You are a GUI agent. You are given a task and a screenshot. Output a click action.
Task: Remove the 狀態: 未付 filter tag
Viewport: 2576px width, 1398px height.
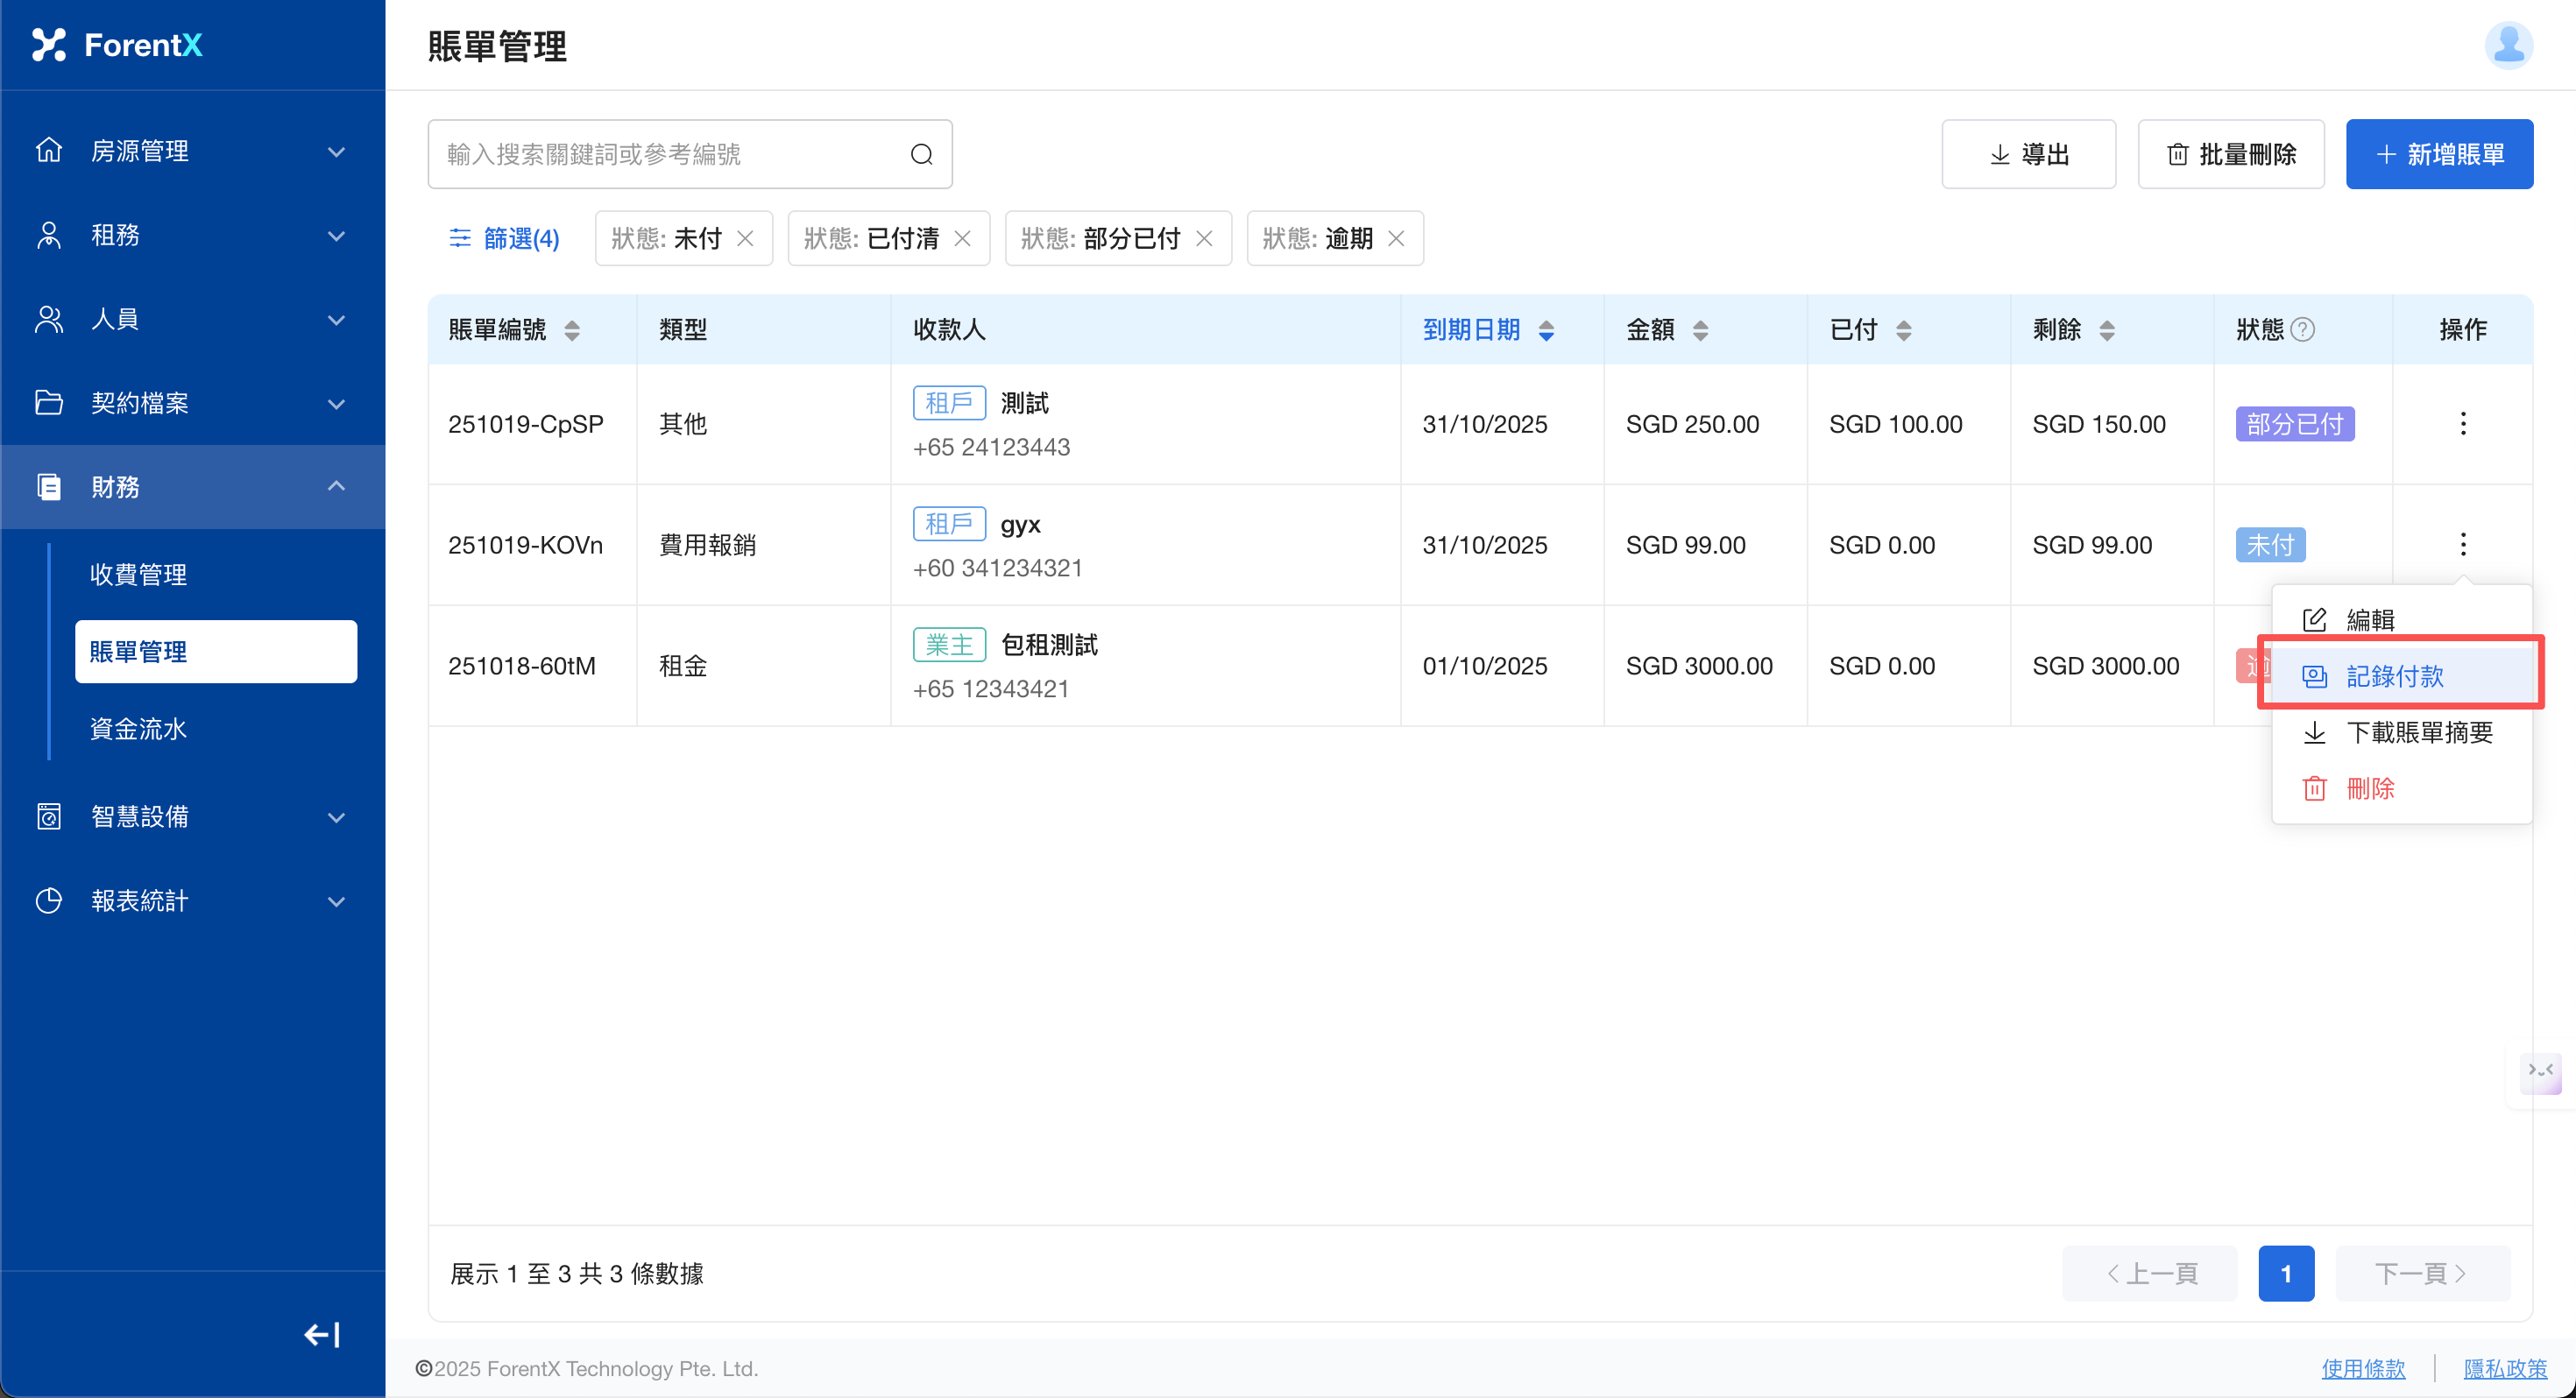[x=745, y=238]
